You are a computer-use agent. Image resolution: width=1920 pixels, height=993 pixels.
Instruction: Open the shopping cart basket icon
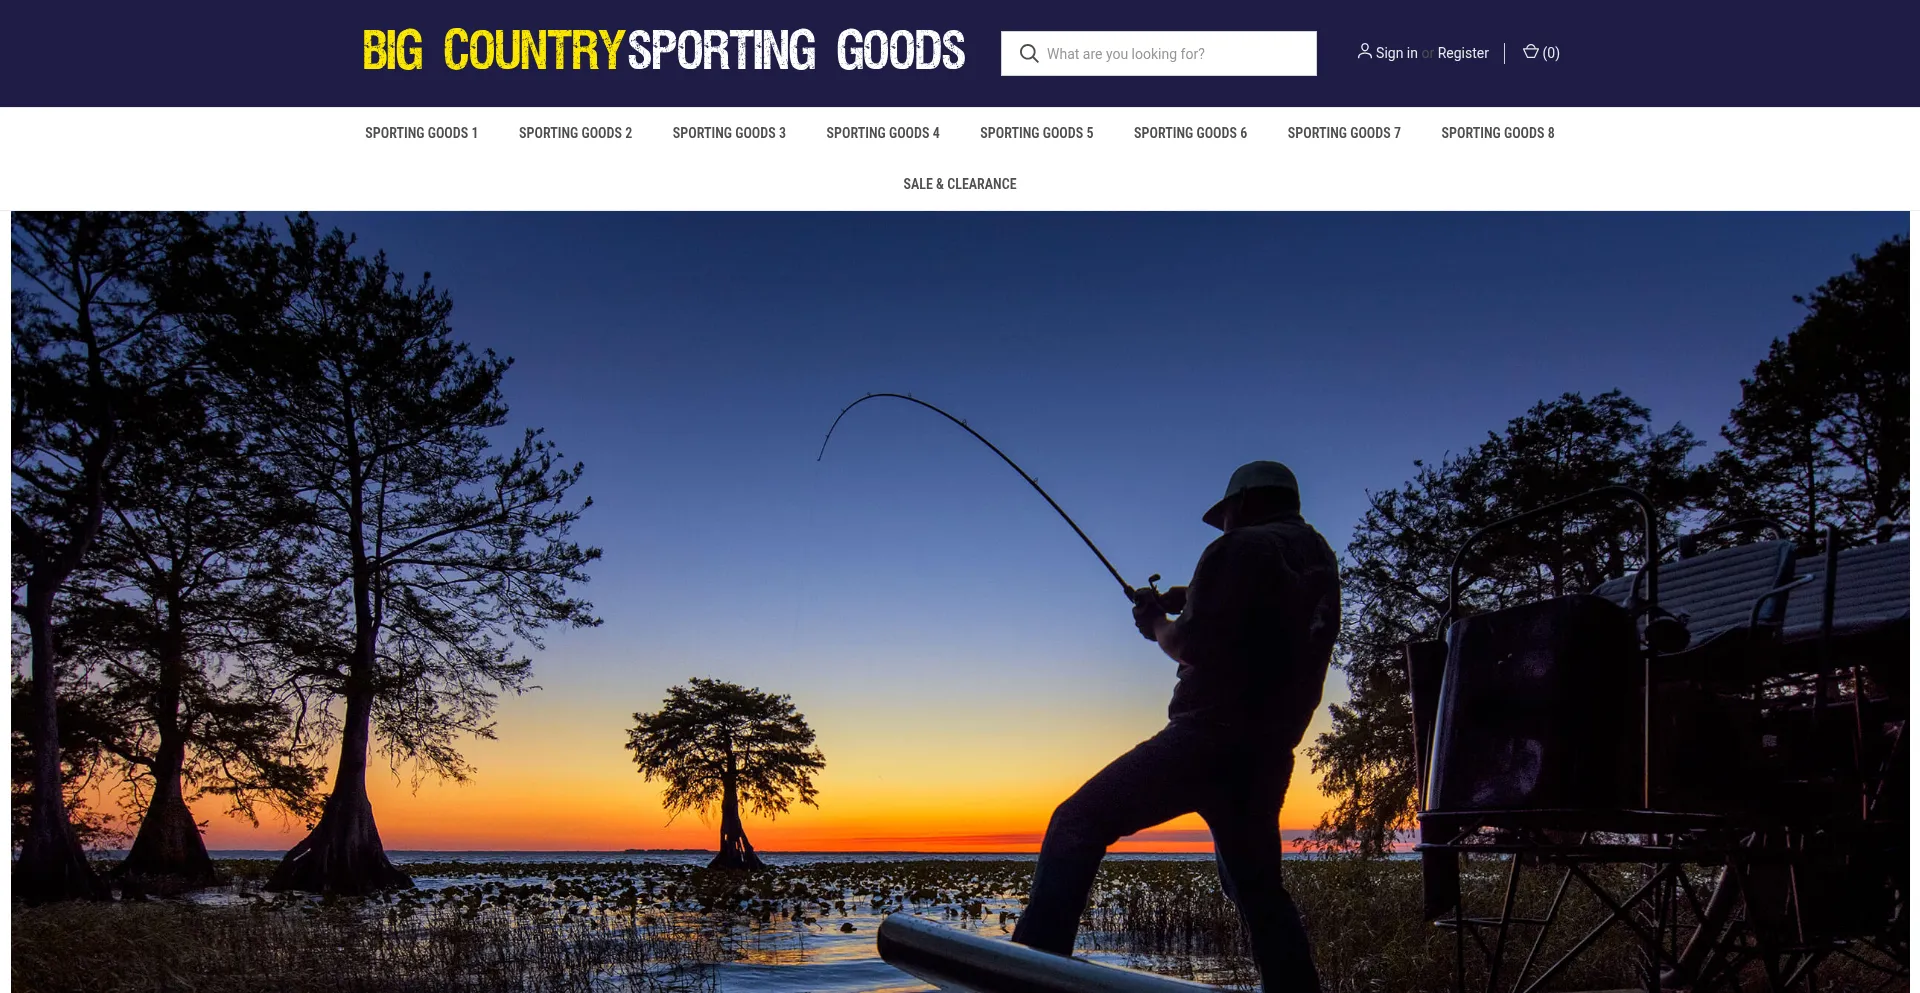[x=1530, y=52]
